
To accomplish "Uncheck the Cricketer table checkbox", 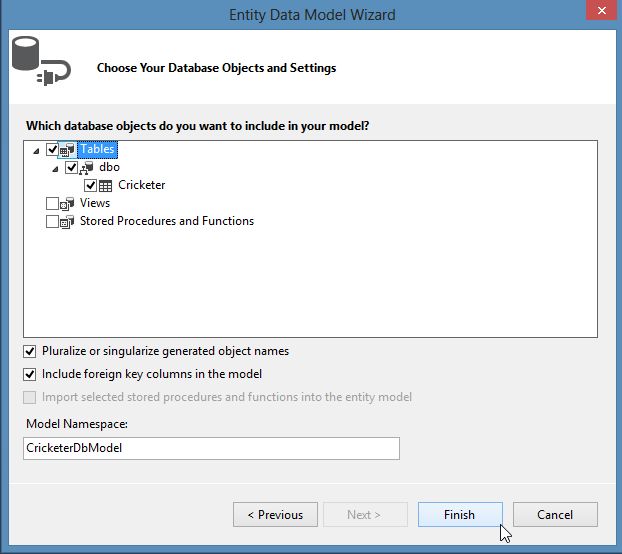I will click(90, 185).
